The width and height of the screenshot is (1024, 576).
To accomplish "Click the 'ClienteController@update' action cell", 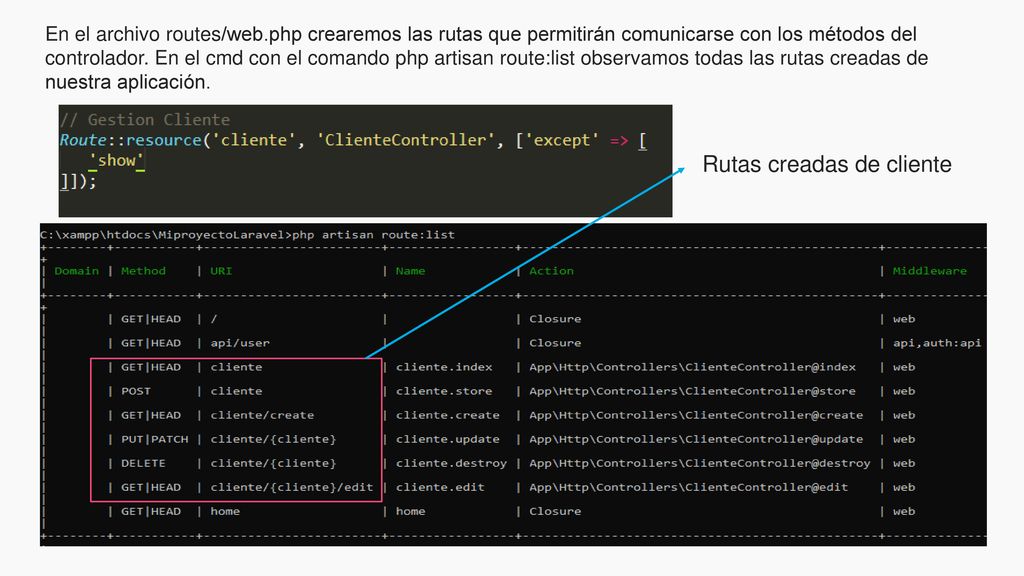I will tap(696, 440).
